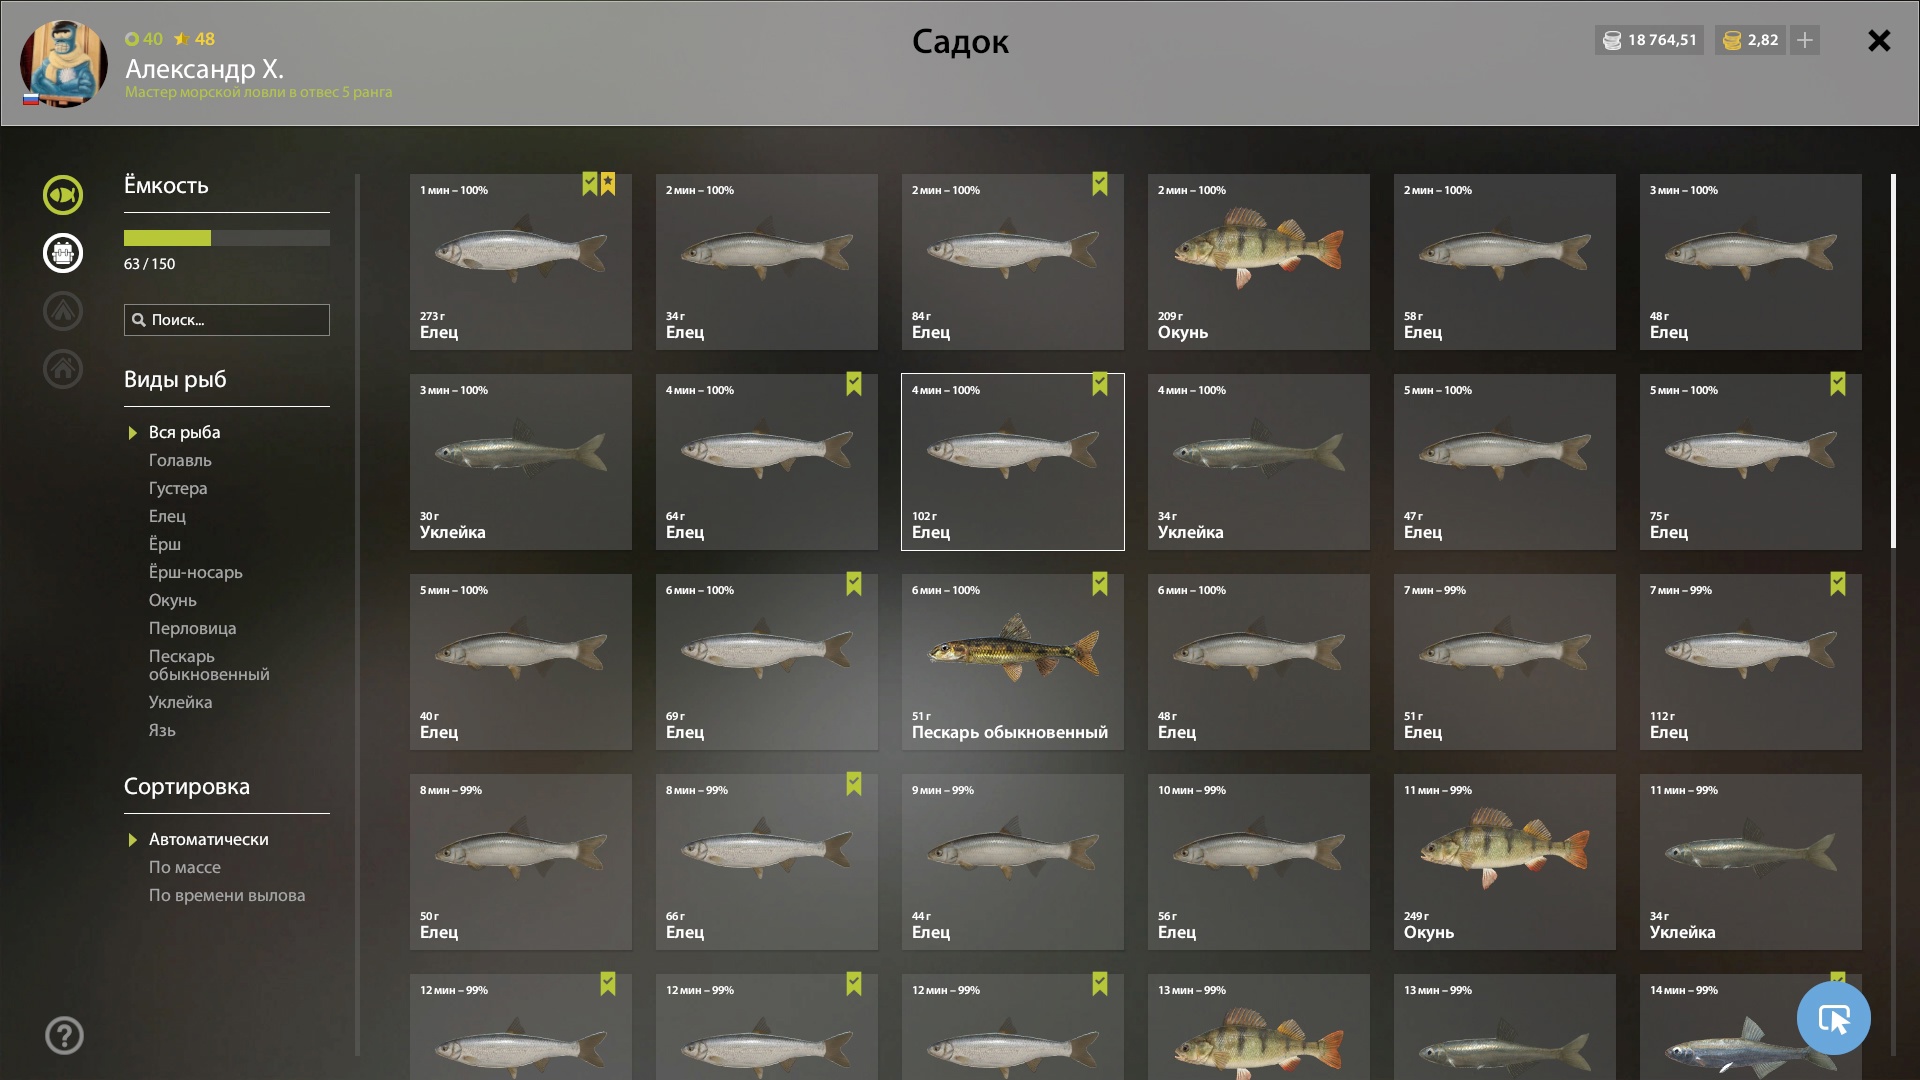
Task: Add premium gold with plus icon
Action: point(1805,40)
